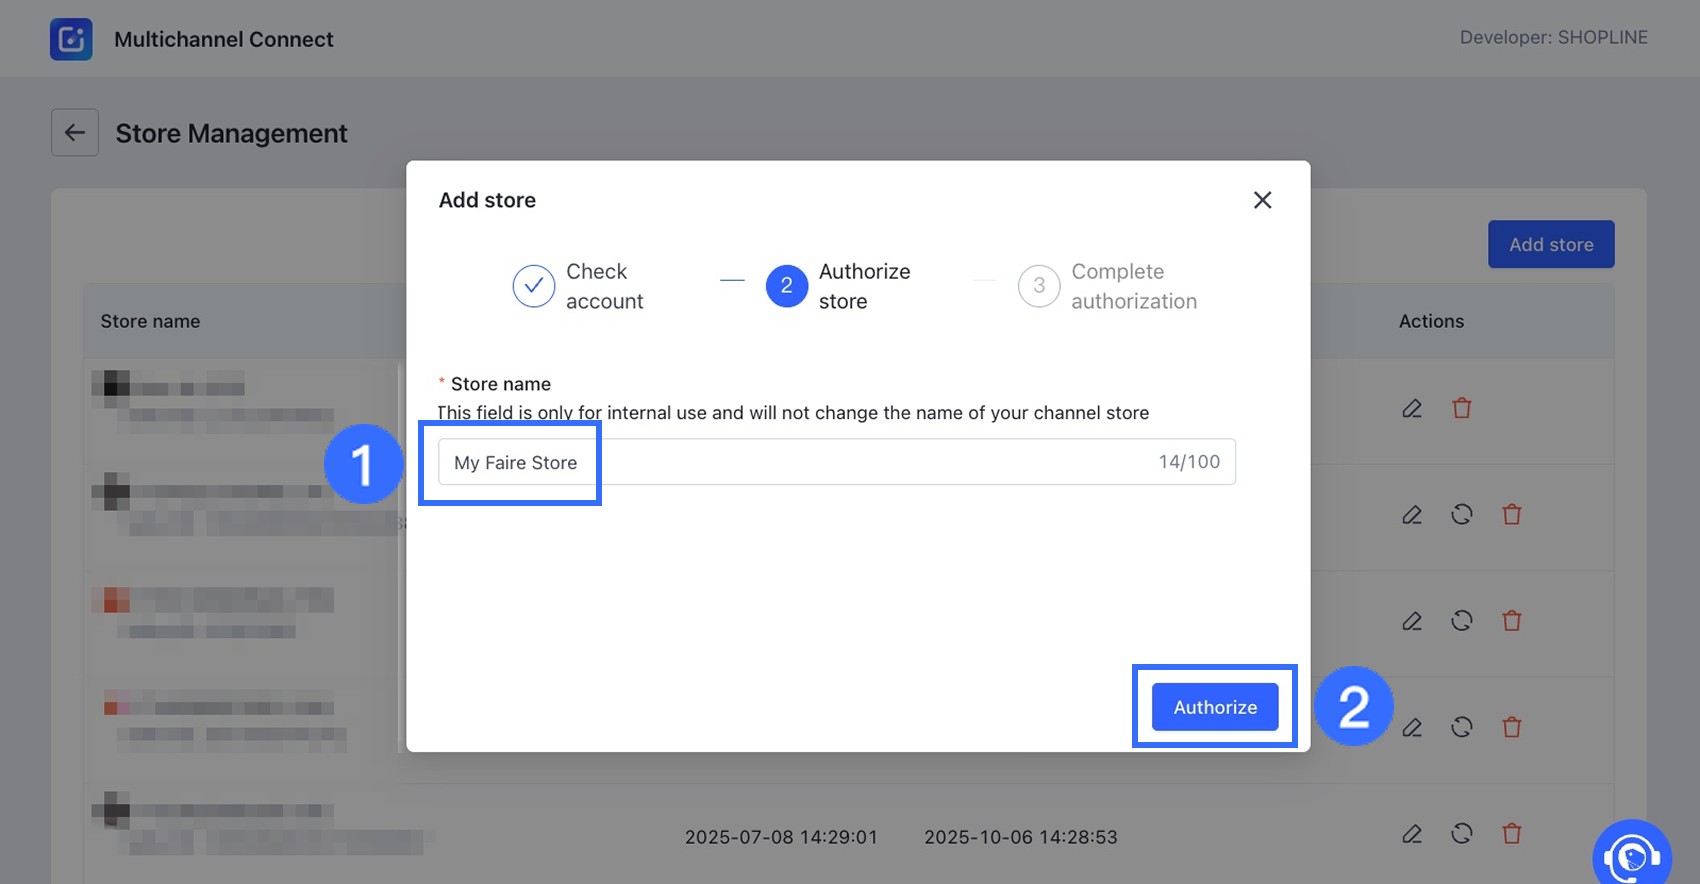This screenshot has width=1700, height=884.
Task: Refresh authorization for the last store
Action: pyautogui.click(x=1462, y=833)
